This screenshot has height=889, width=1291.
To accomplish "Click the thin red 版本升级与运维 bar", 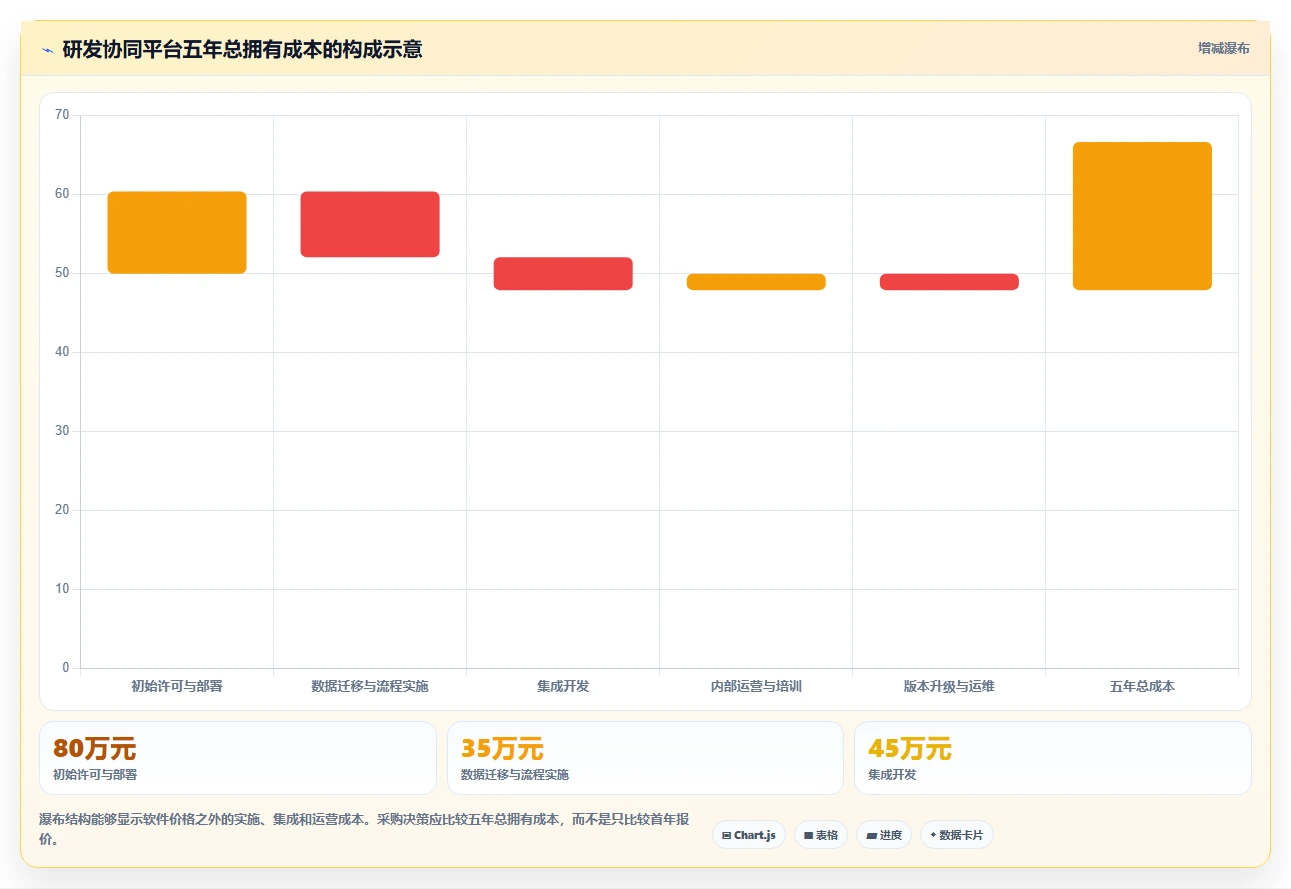I will (949, 282).
